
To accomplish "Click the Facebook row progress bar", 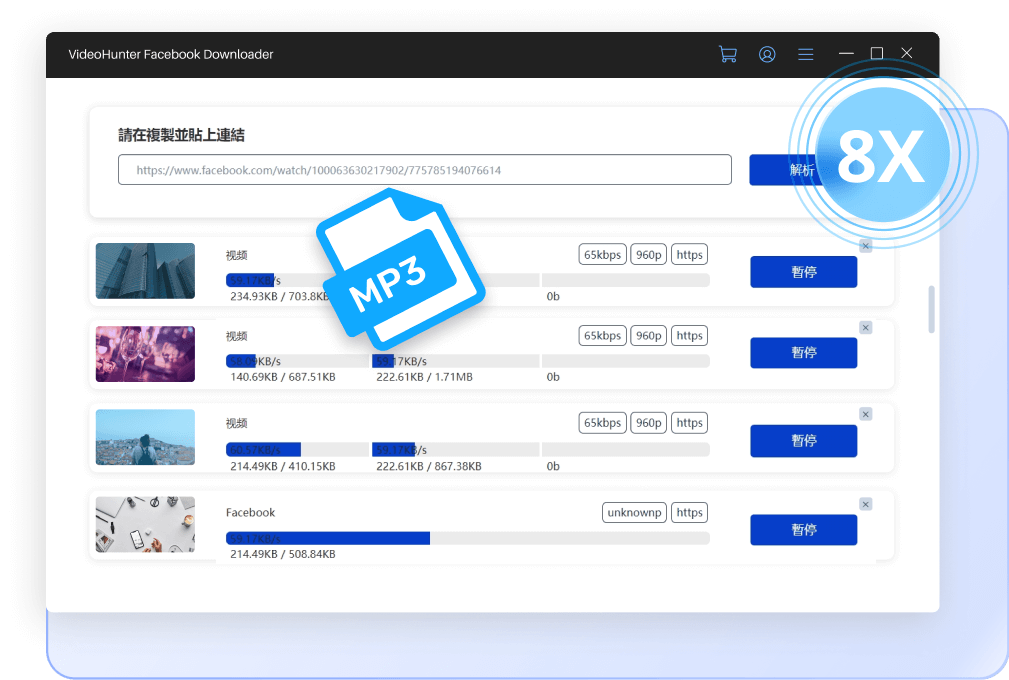I will [x=468, y=538].
